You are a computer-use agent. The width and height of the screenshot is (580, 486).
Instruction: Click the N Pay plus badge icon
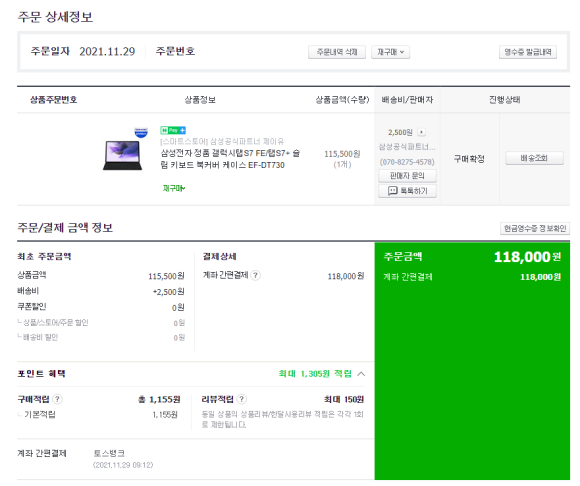pyautogui.click(x=173, y=130)
